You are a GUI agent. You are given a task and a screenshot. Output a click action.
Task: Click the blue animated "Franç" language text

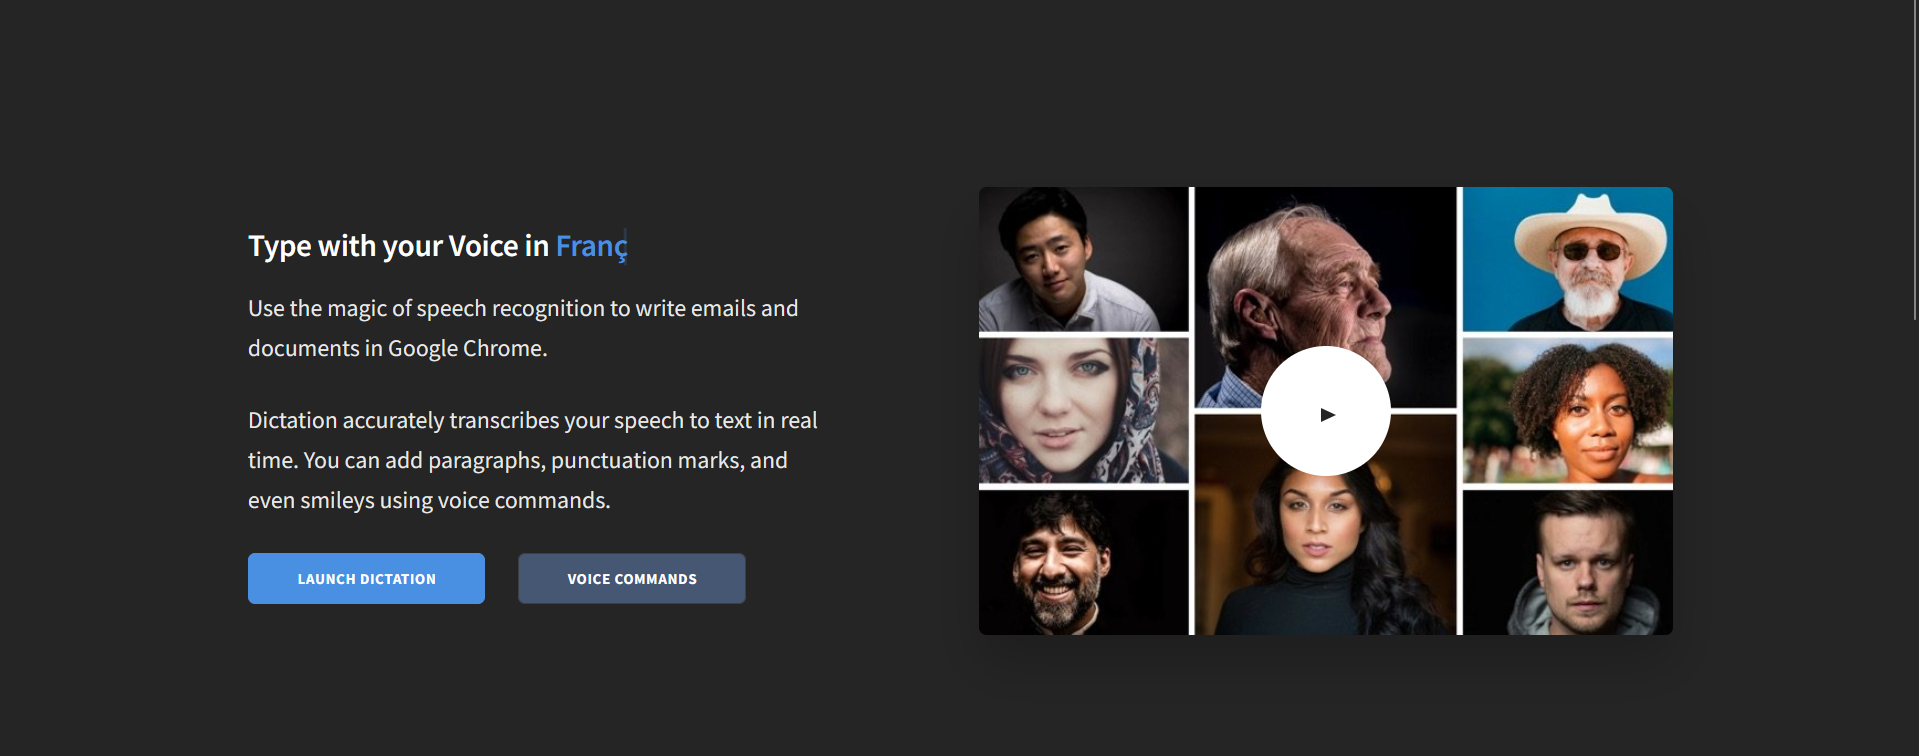coord(591,246)
